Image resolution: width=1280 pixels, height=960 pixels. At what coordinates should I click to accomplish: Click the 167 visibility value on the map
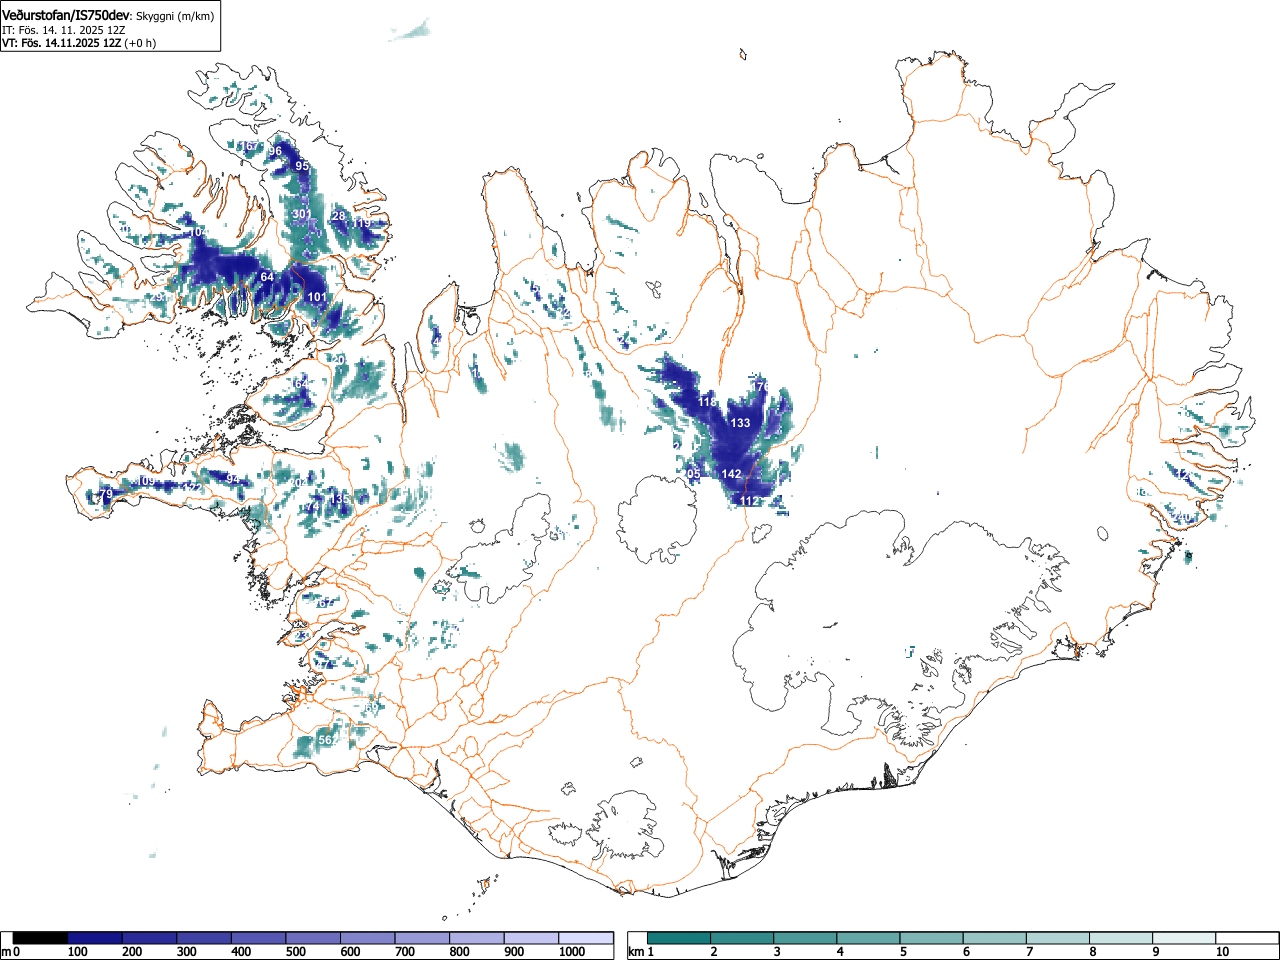[x=248, y=146]
